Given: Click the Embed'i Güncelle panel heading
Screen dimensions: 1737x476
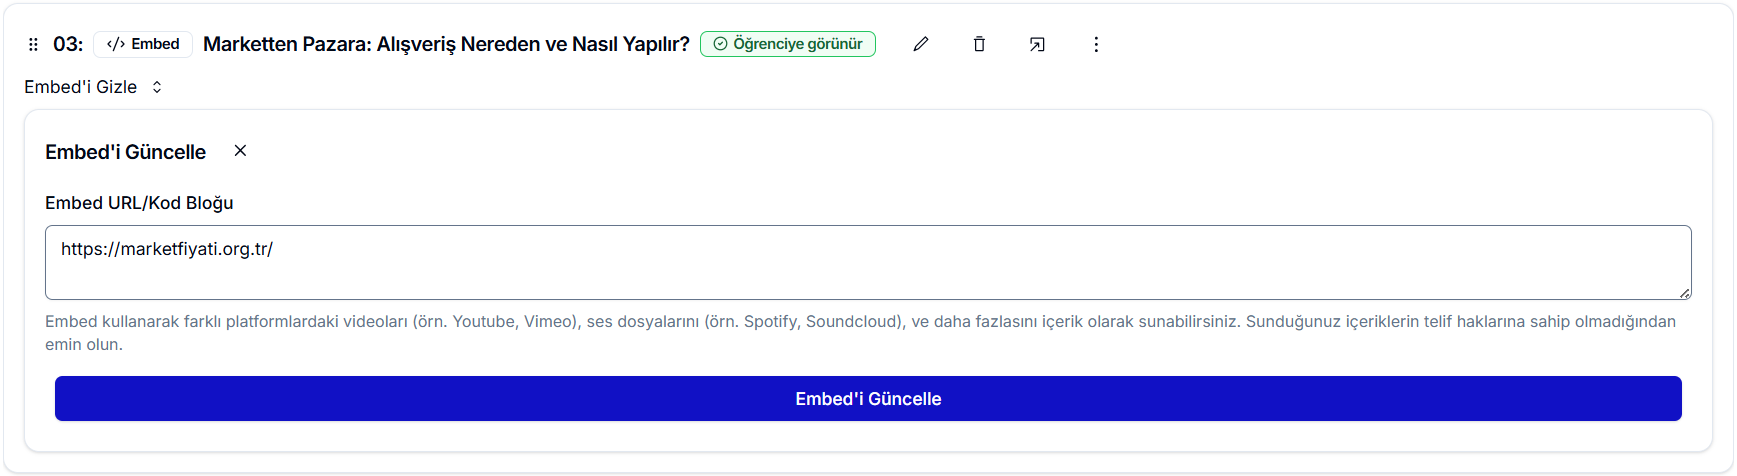Looking at the screenshot, I should [x=125, y=152].
